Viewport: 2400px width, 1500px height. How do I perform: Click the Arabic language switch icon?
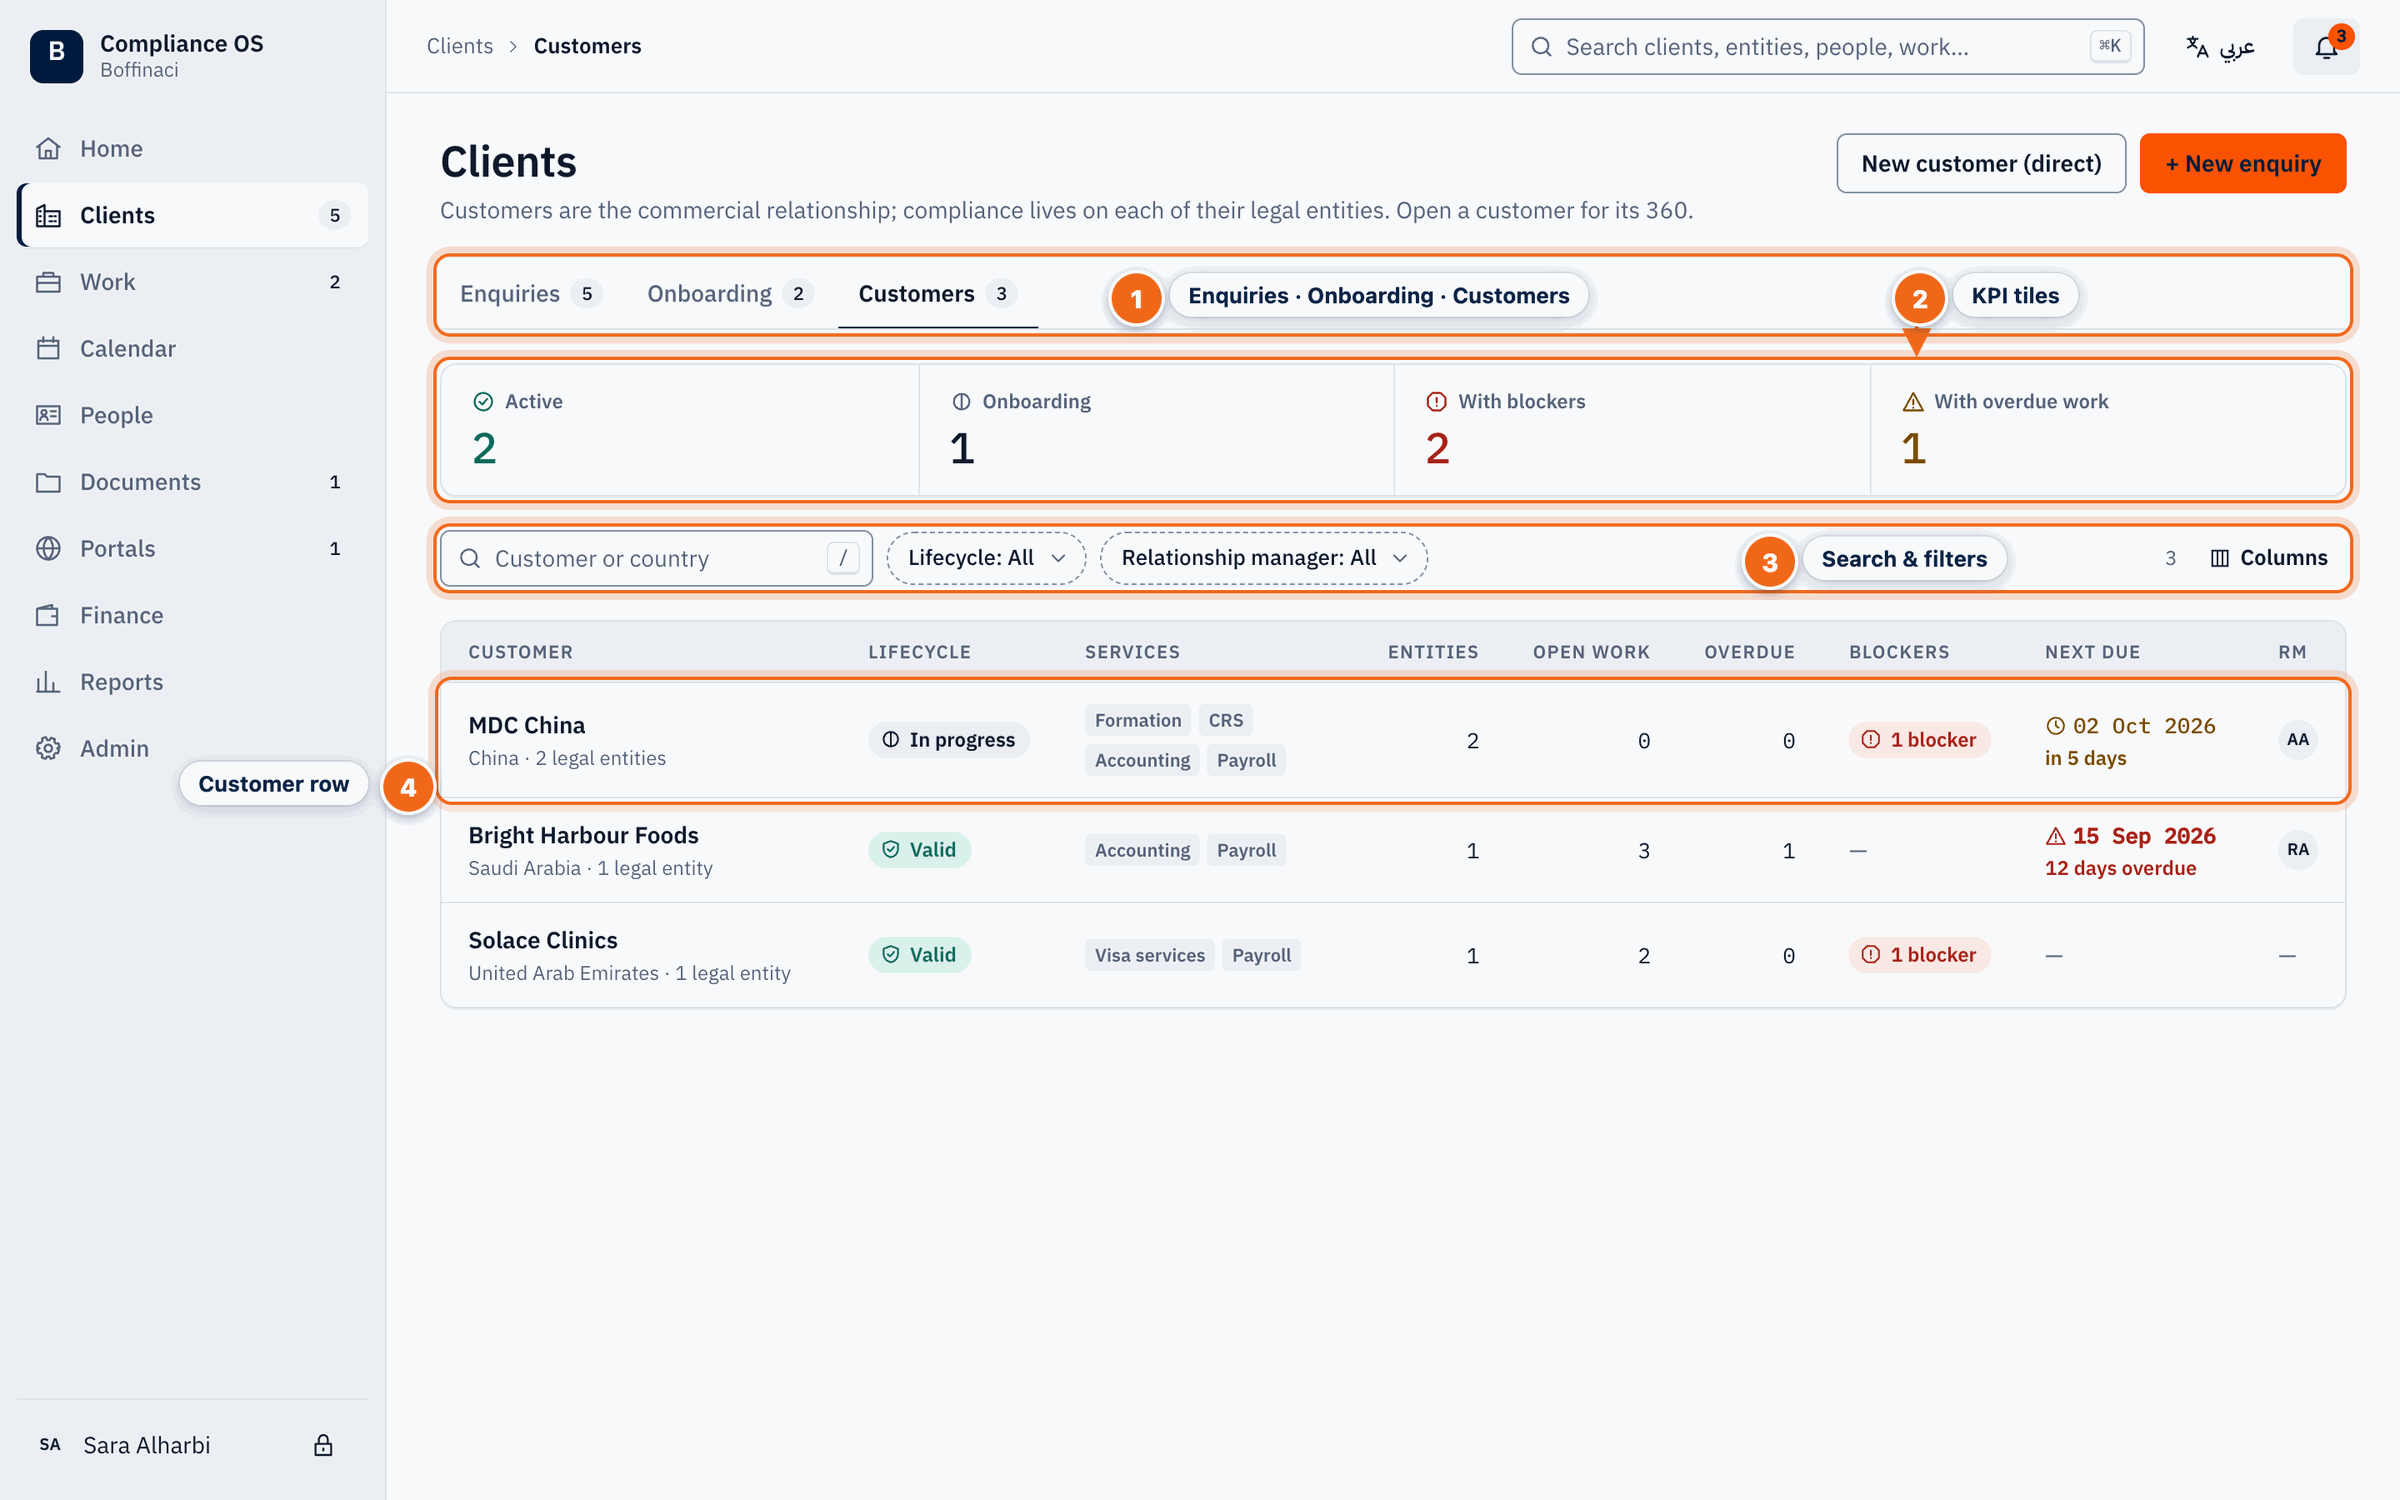[x=2220, y=47]
